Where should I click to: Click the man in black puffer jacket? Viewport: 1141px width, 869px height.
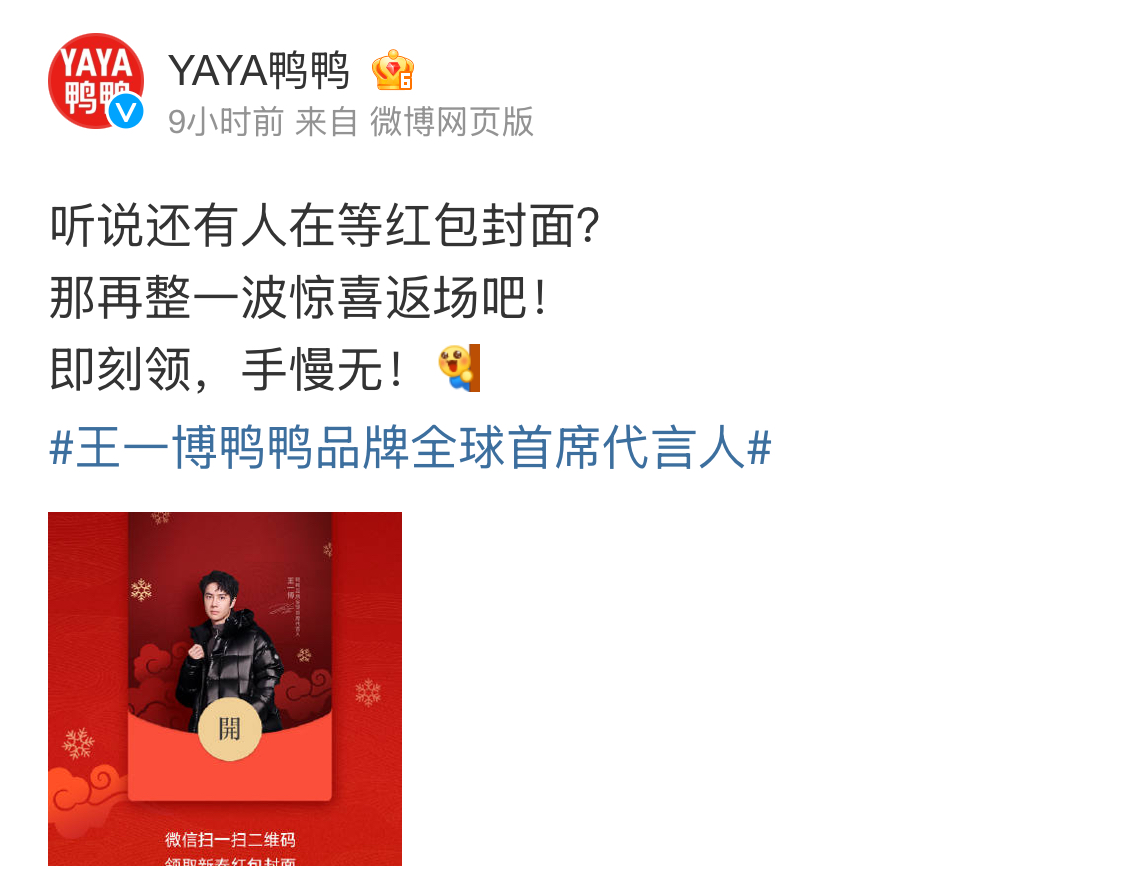click(x=230, y=650)
